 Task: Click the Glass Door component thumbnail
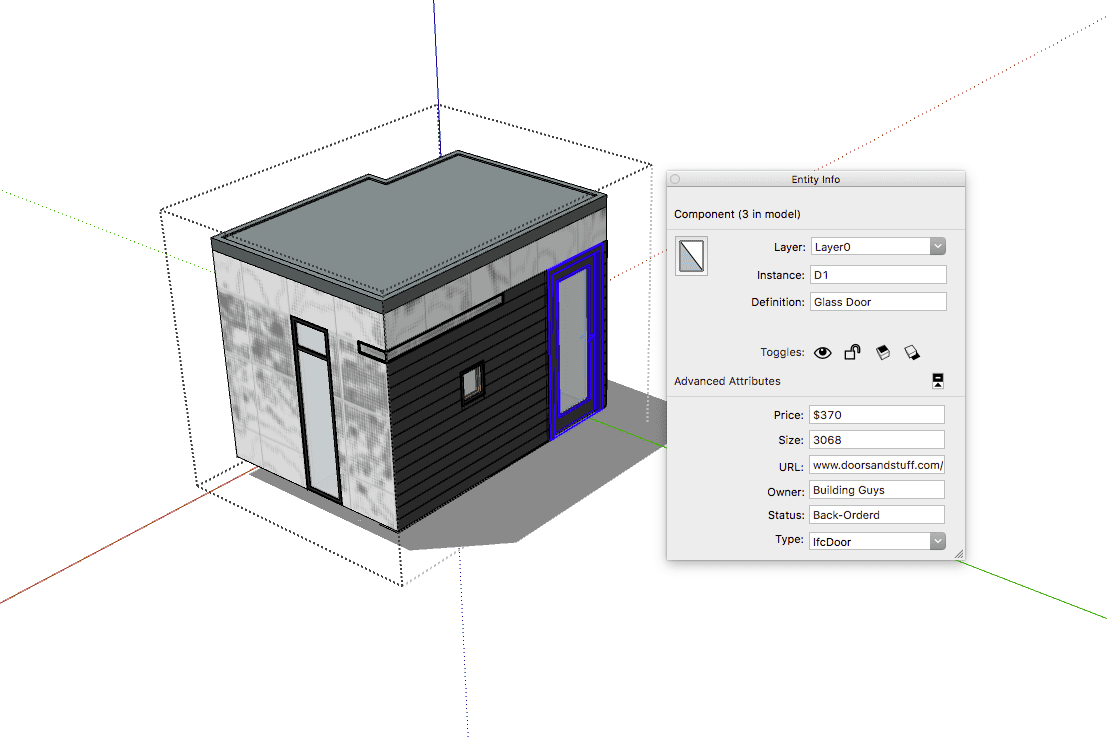click(x=691, y=256)
